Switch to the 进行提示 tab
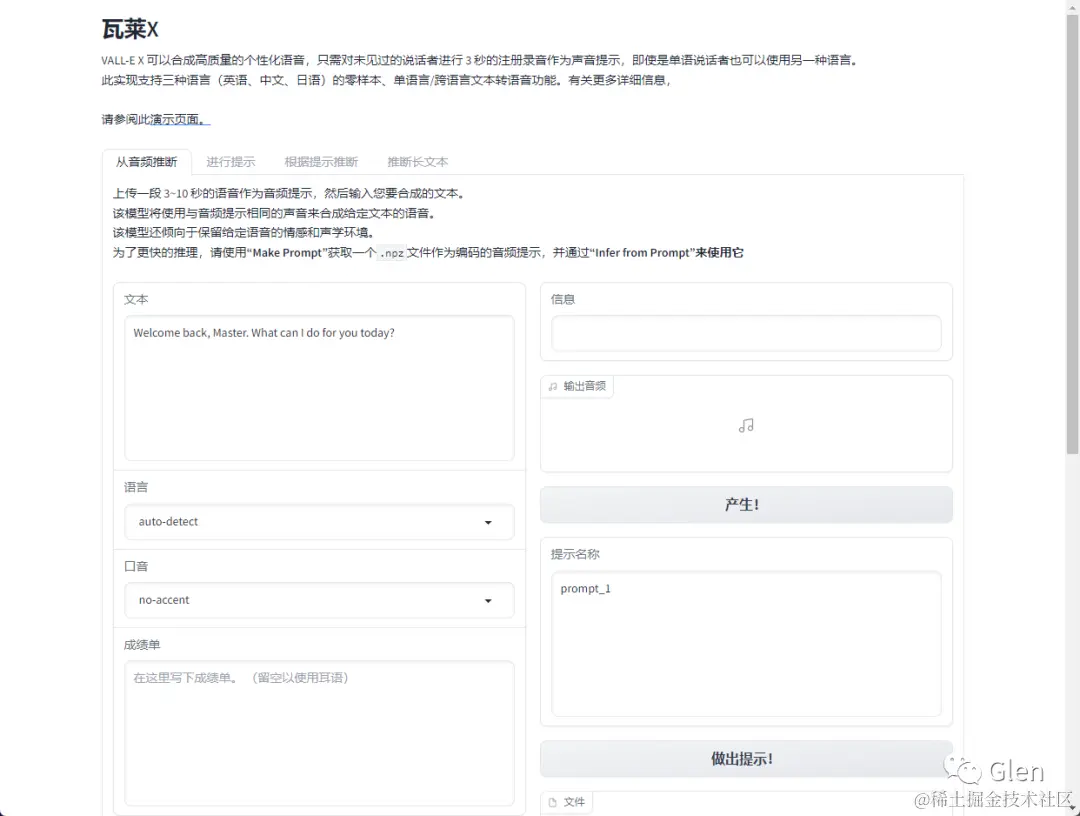The image size is (1080, 816). tap(231, 162)
